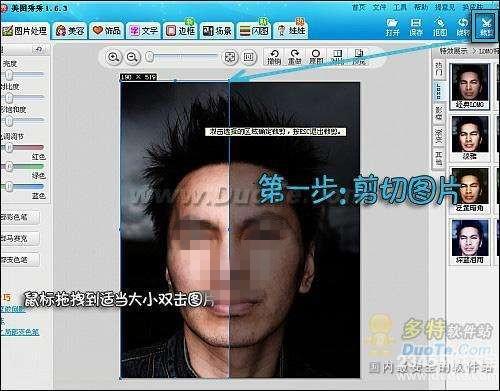Image resolution: width=500 pixels, height=391 pixels.
Task: Click the 撤销 undo icon
Action: coord(274,57)
